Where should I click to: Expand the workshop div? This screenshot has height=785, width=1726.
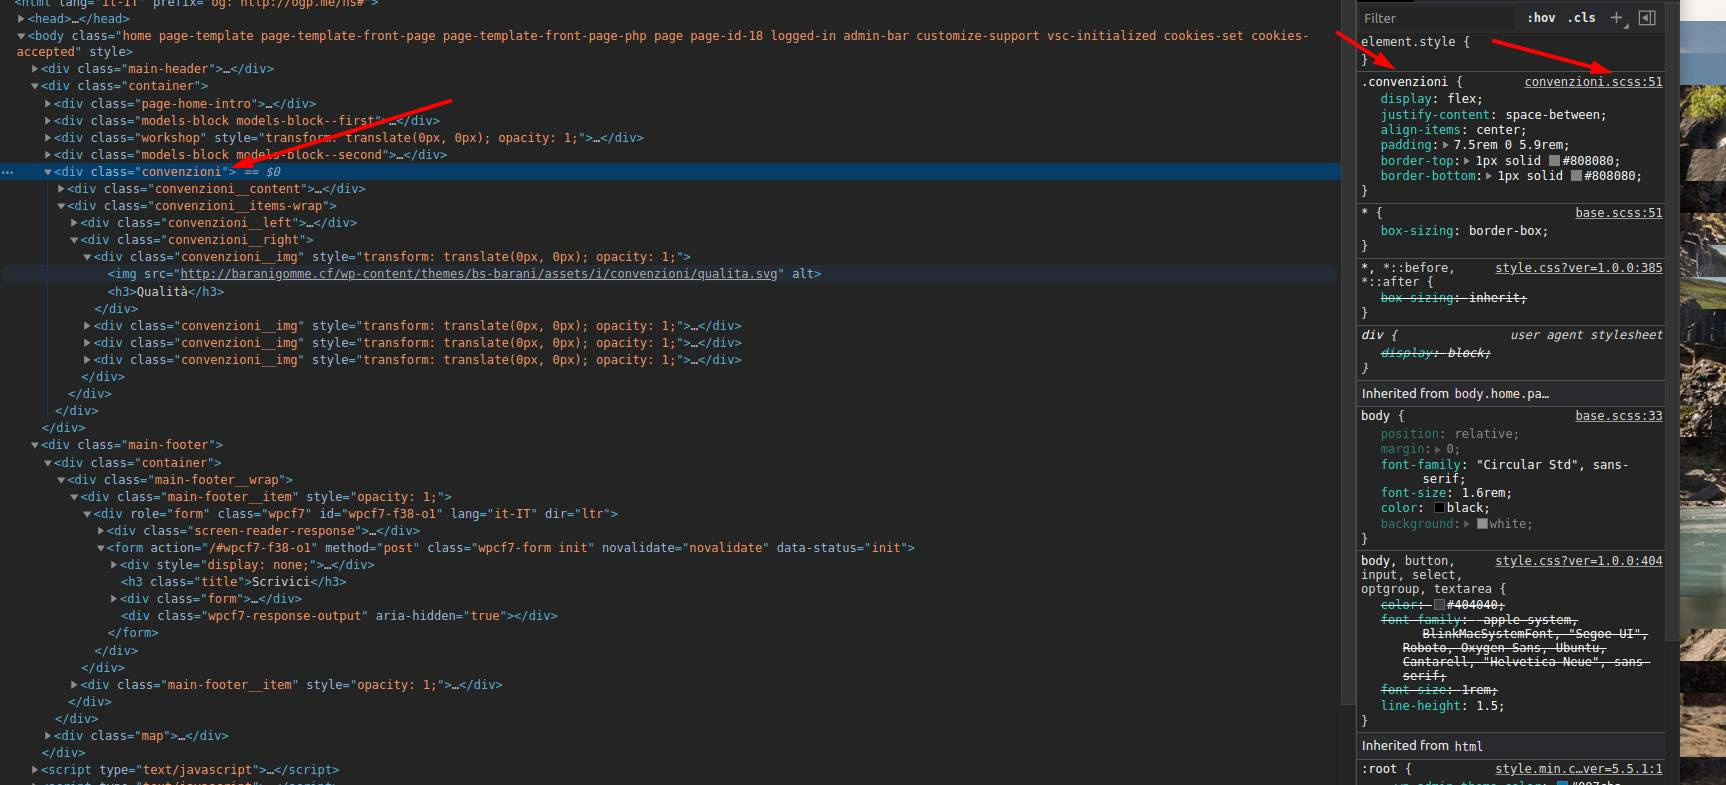[x=47, y=138]
